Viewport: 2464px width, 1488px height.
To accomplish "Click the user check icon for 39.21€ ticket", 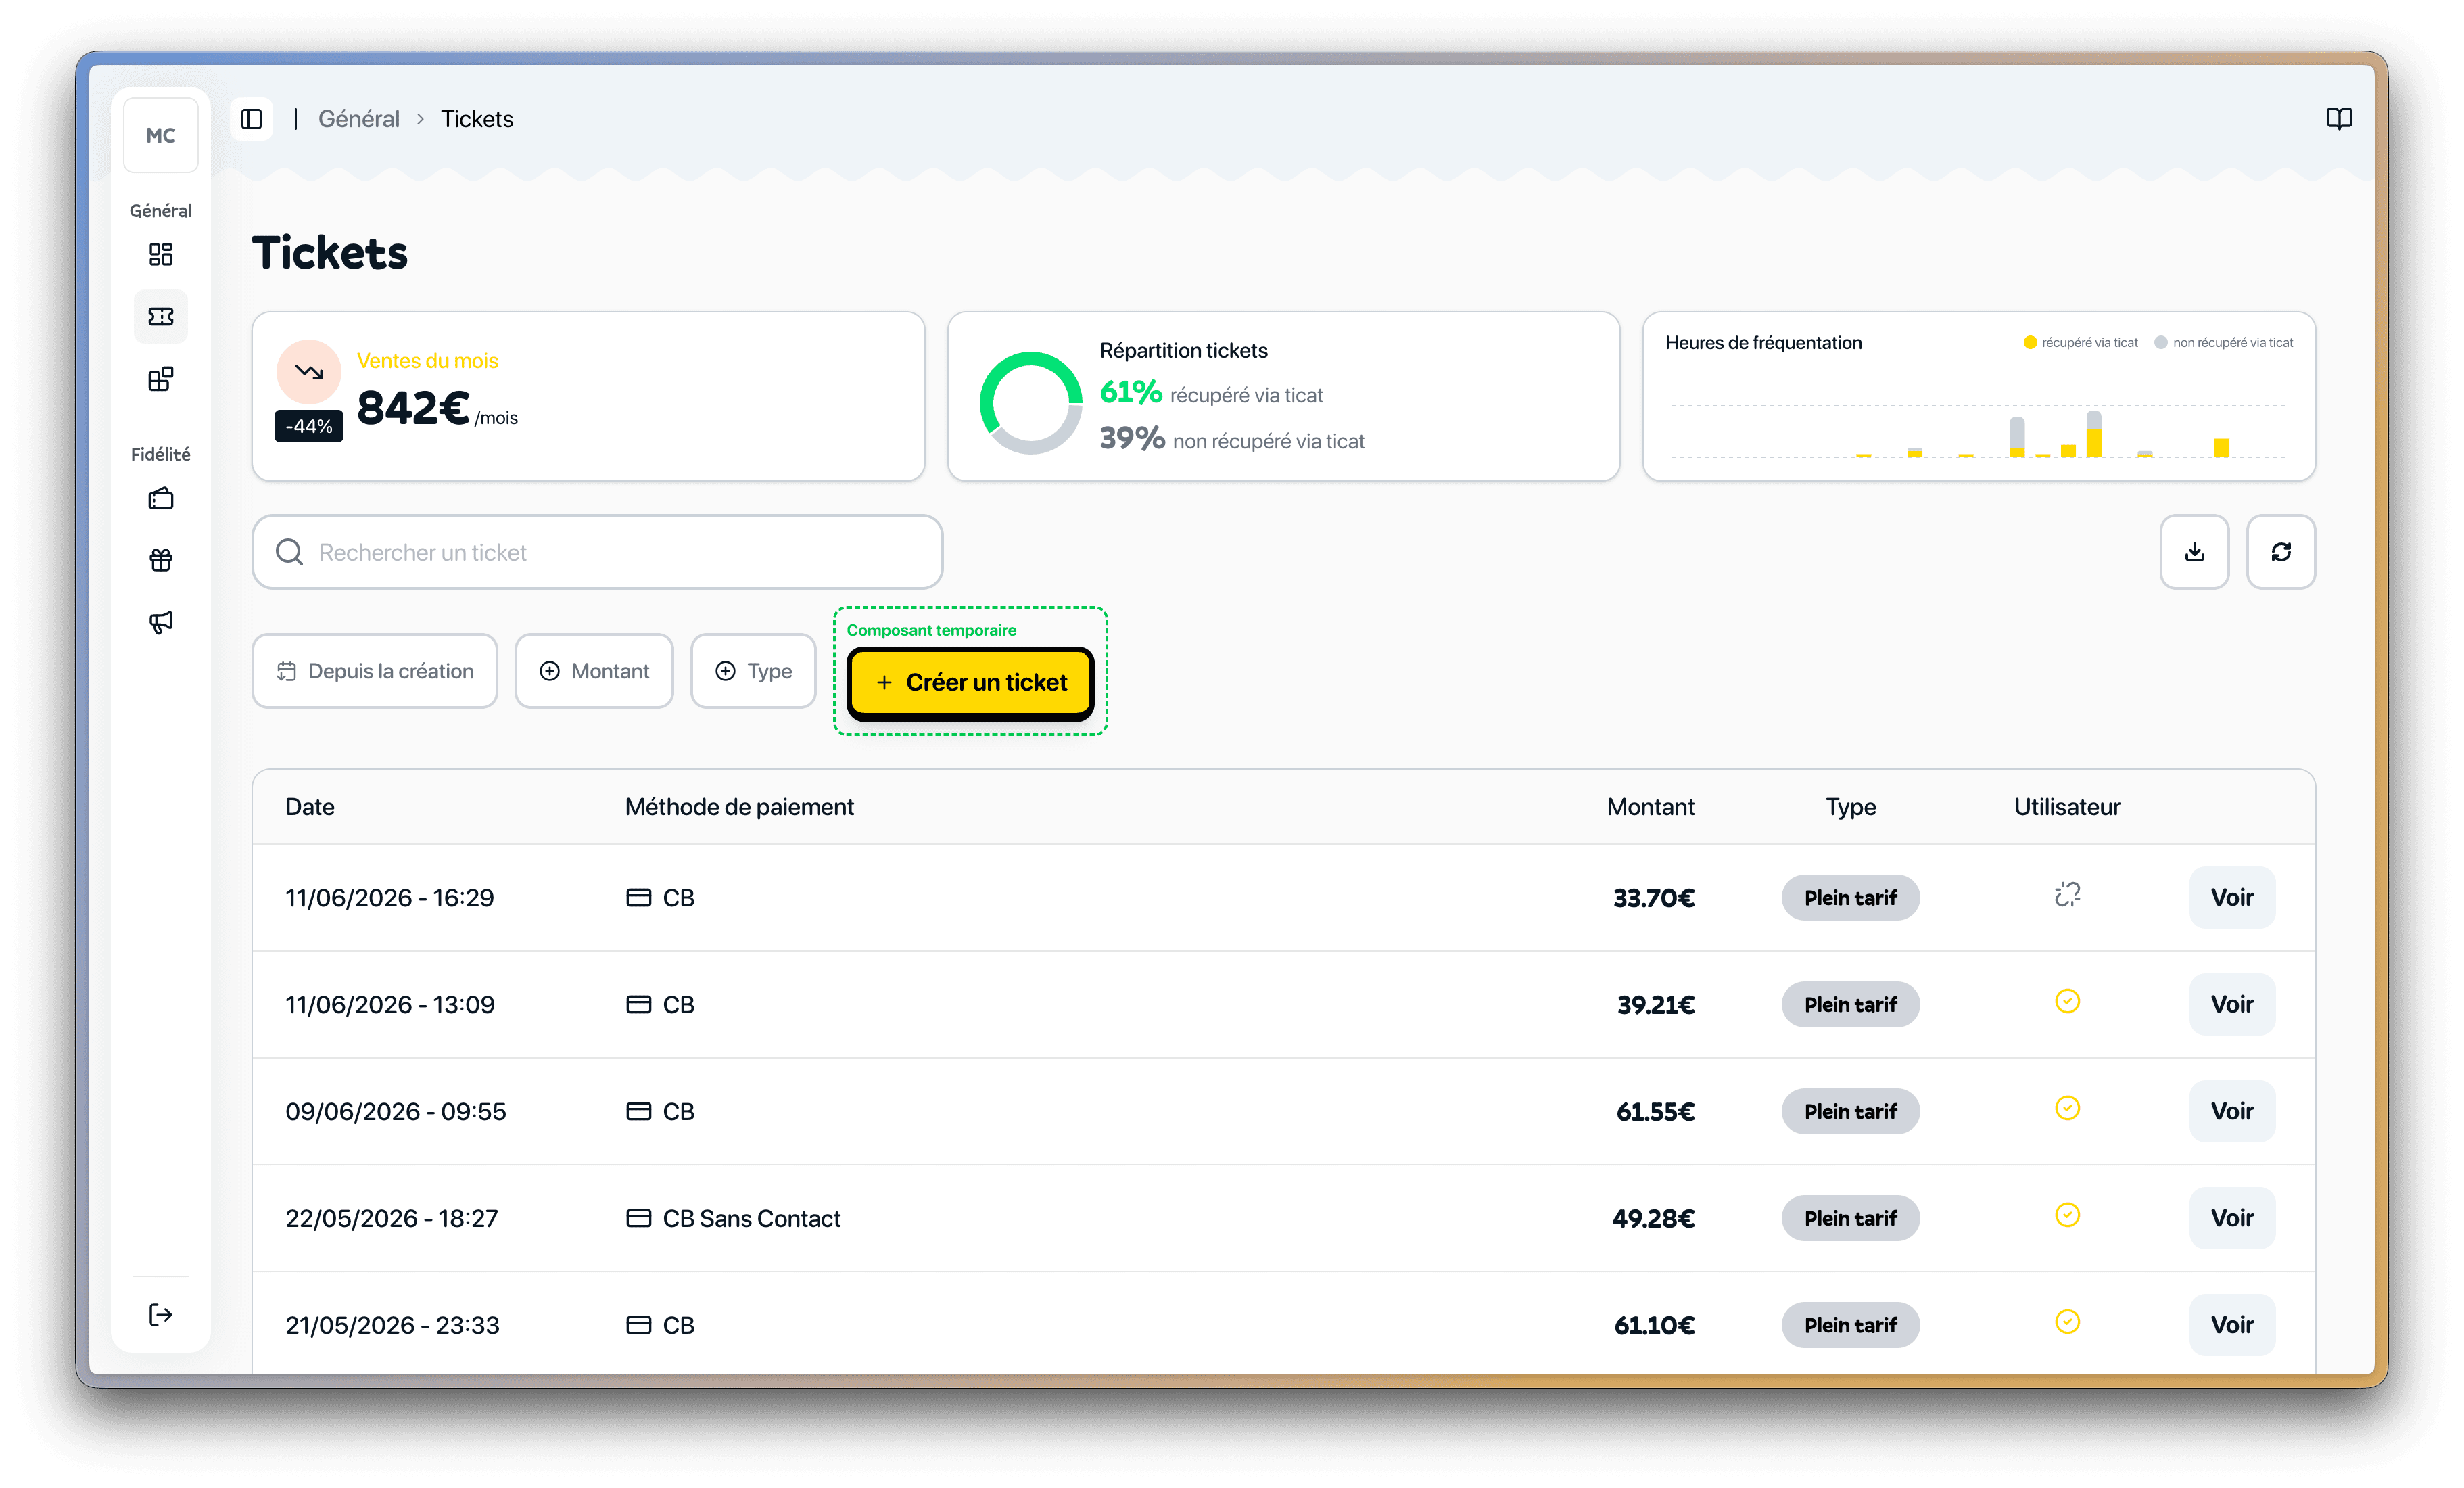I will 2067,1001.
